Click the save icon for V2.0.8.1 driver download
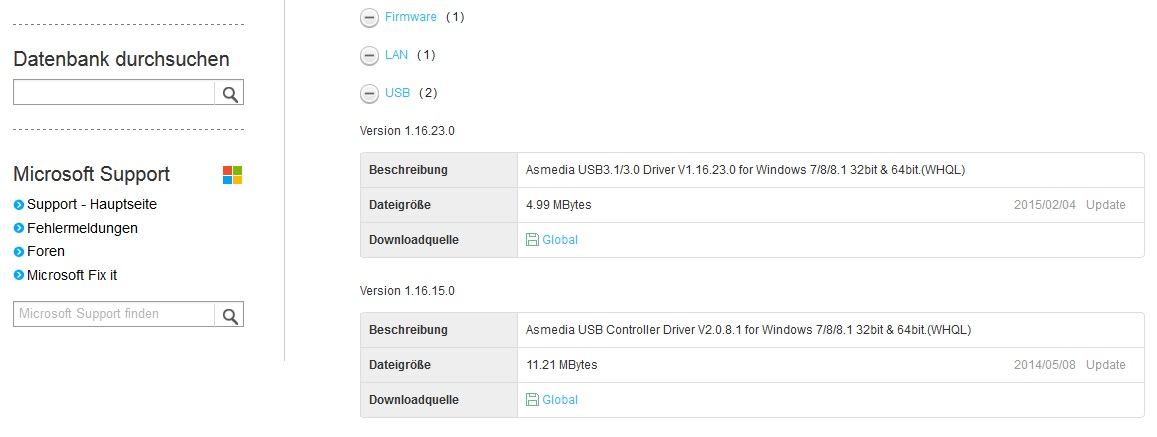The height and width of the screenshot is (437, 1157). tap(532, 400)
